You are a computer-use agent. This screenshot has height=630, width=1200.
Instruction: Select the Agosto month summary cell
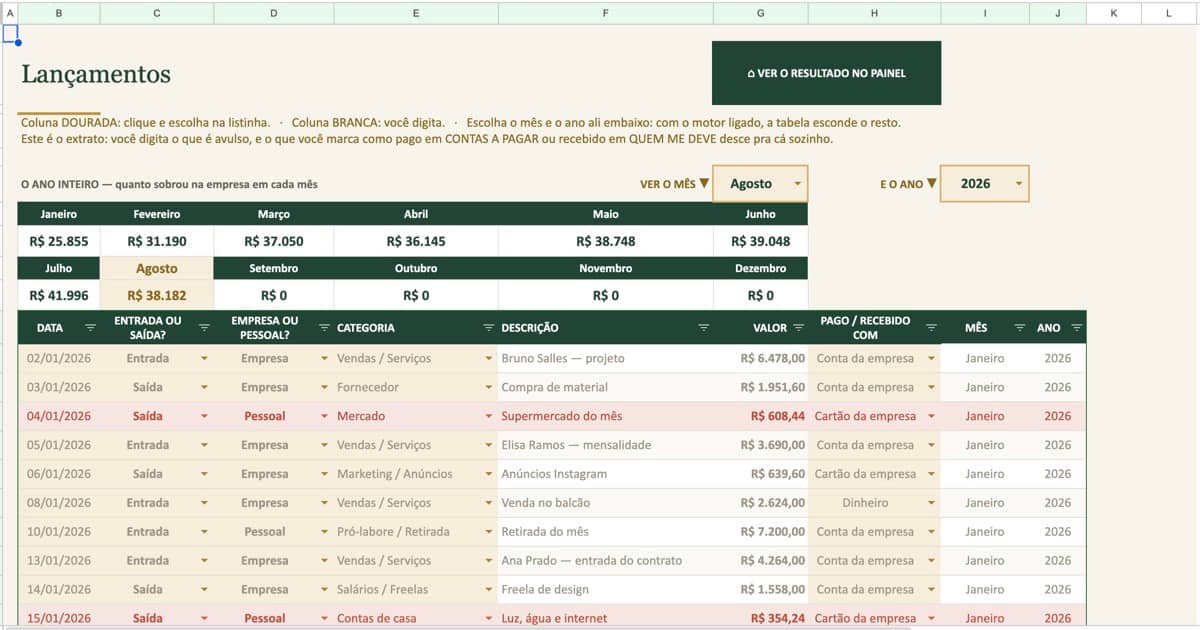tap(157, 296)
